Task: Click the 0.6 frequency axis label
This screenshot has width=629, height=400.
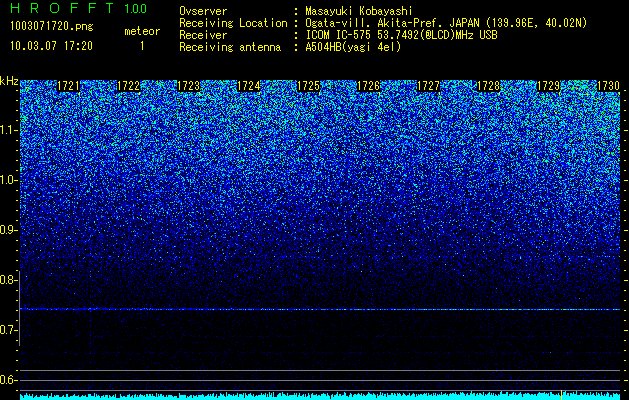Action: pos(9,380)
